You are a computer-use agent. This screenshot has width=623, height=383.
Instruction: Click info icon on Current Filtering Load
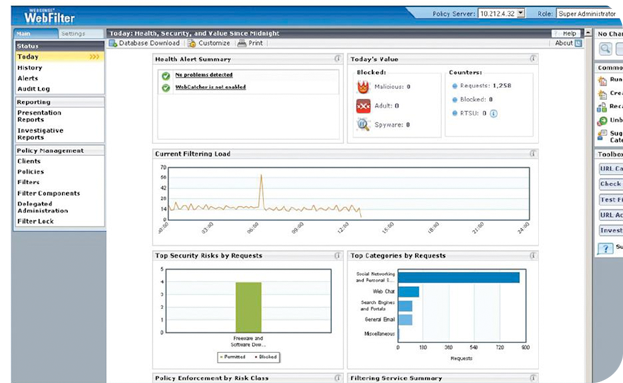532,153
